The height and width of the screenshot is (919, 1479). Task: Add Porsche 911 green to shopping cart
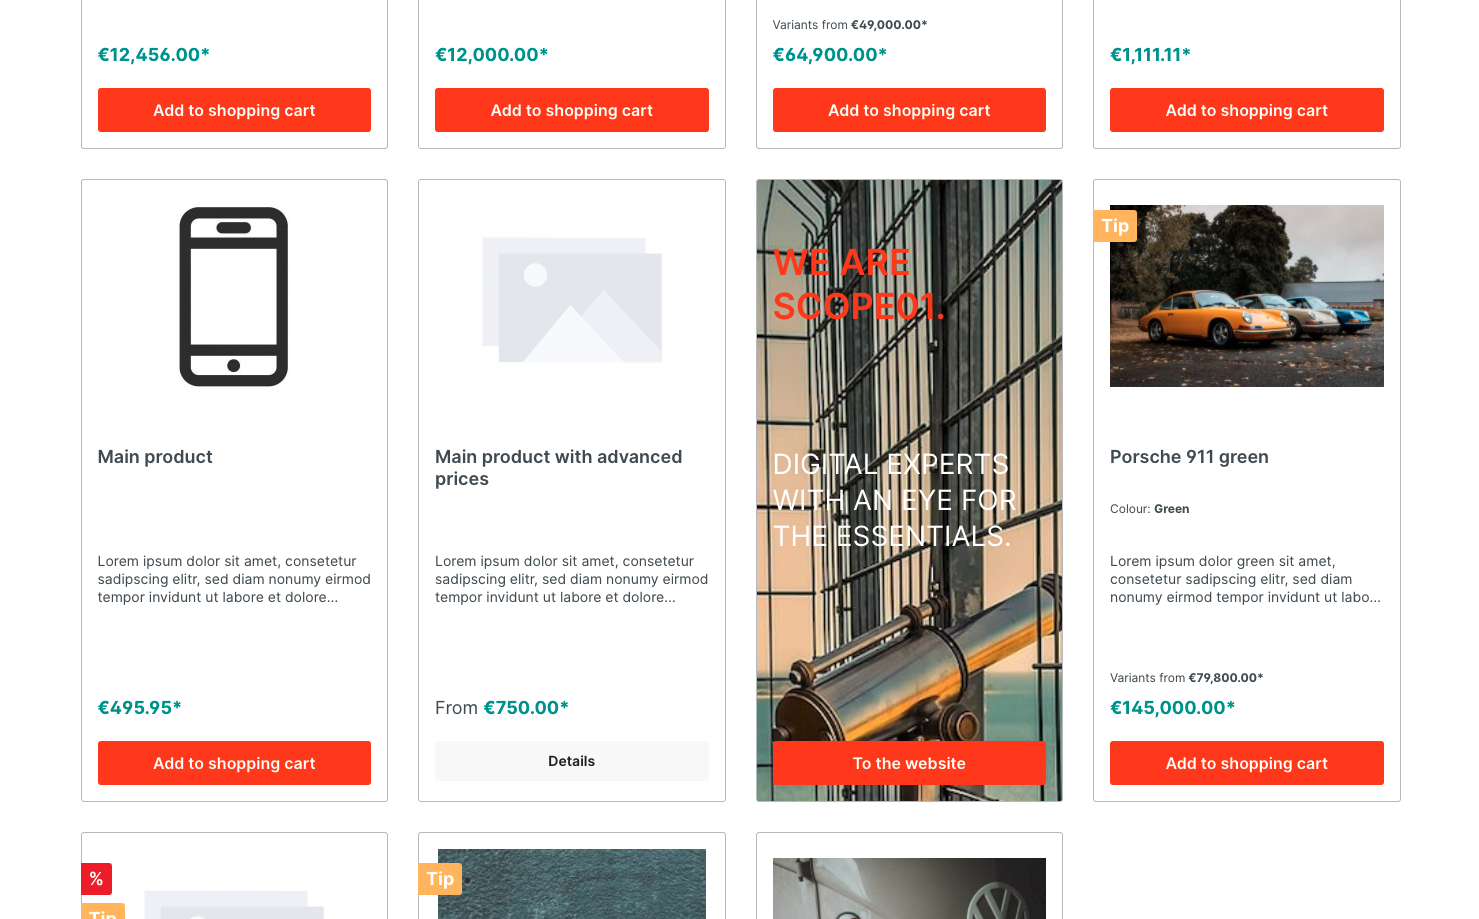1247,763
